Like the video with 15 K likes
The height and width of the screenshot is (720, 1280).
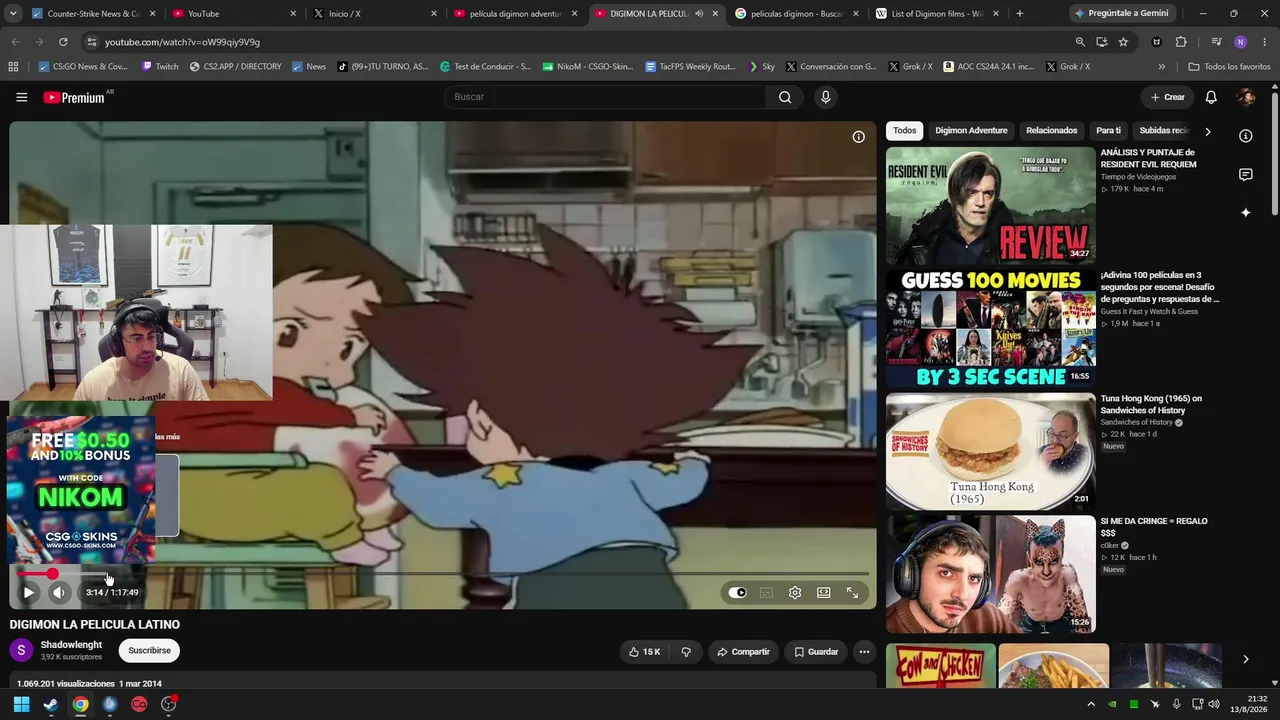pyautogui.click(x=644, y=652)
